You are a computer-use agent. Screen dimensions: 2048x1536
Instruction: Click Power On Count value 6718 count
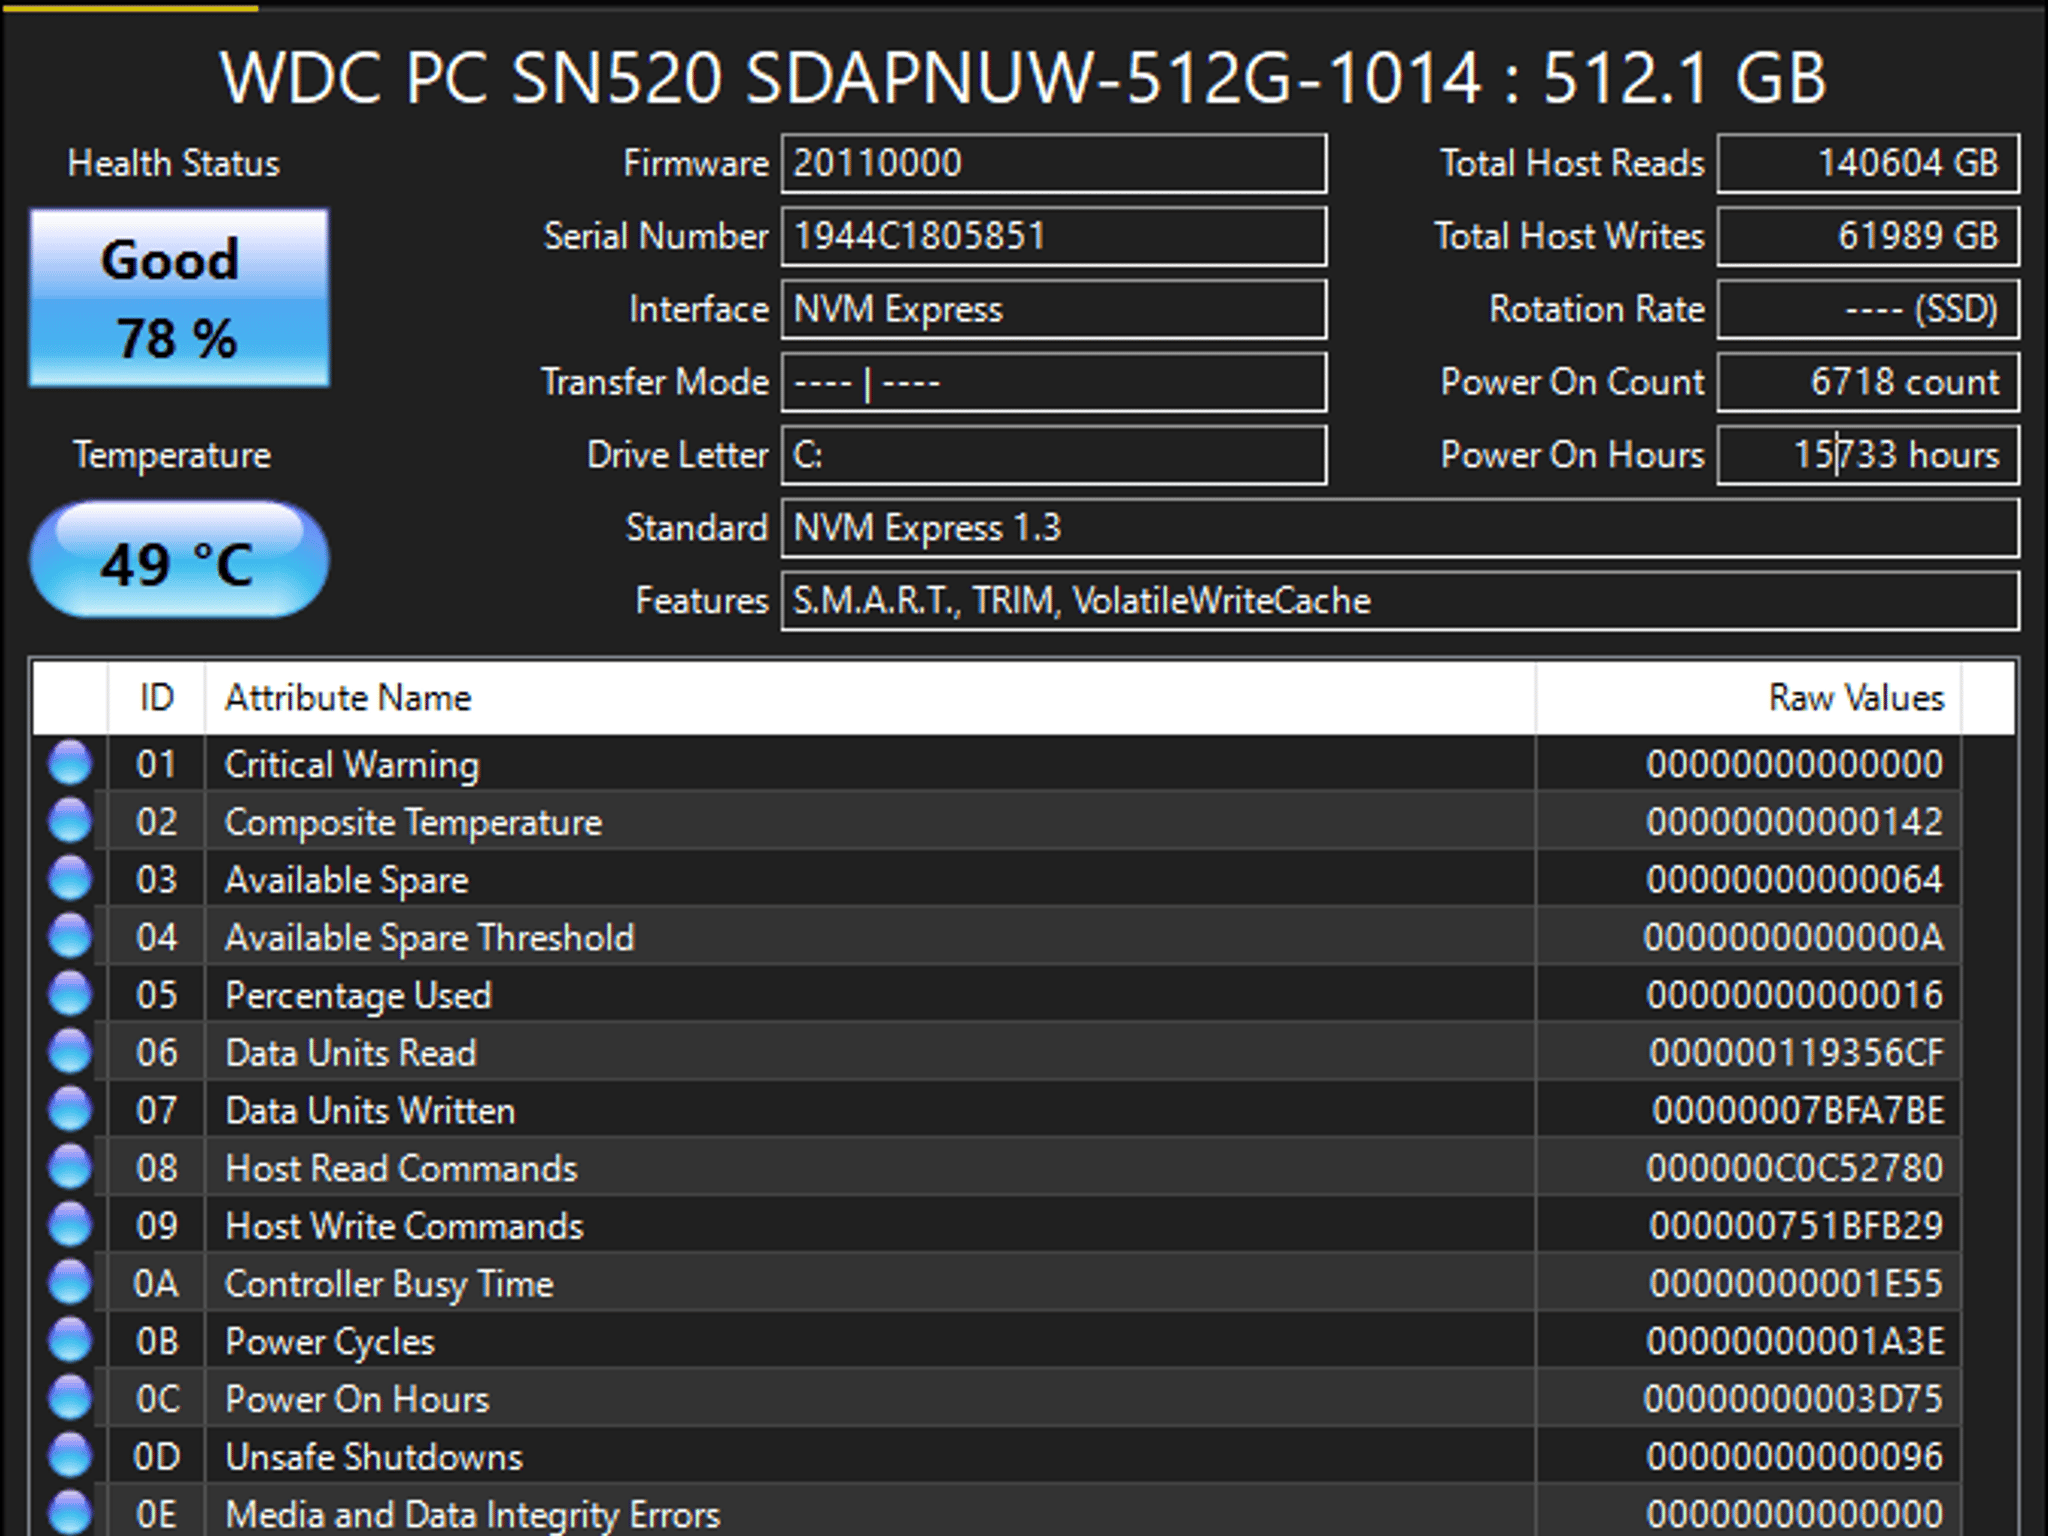point(1868,382)
